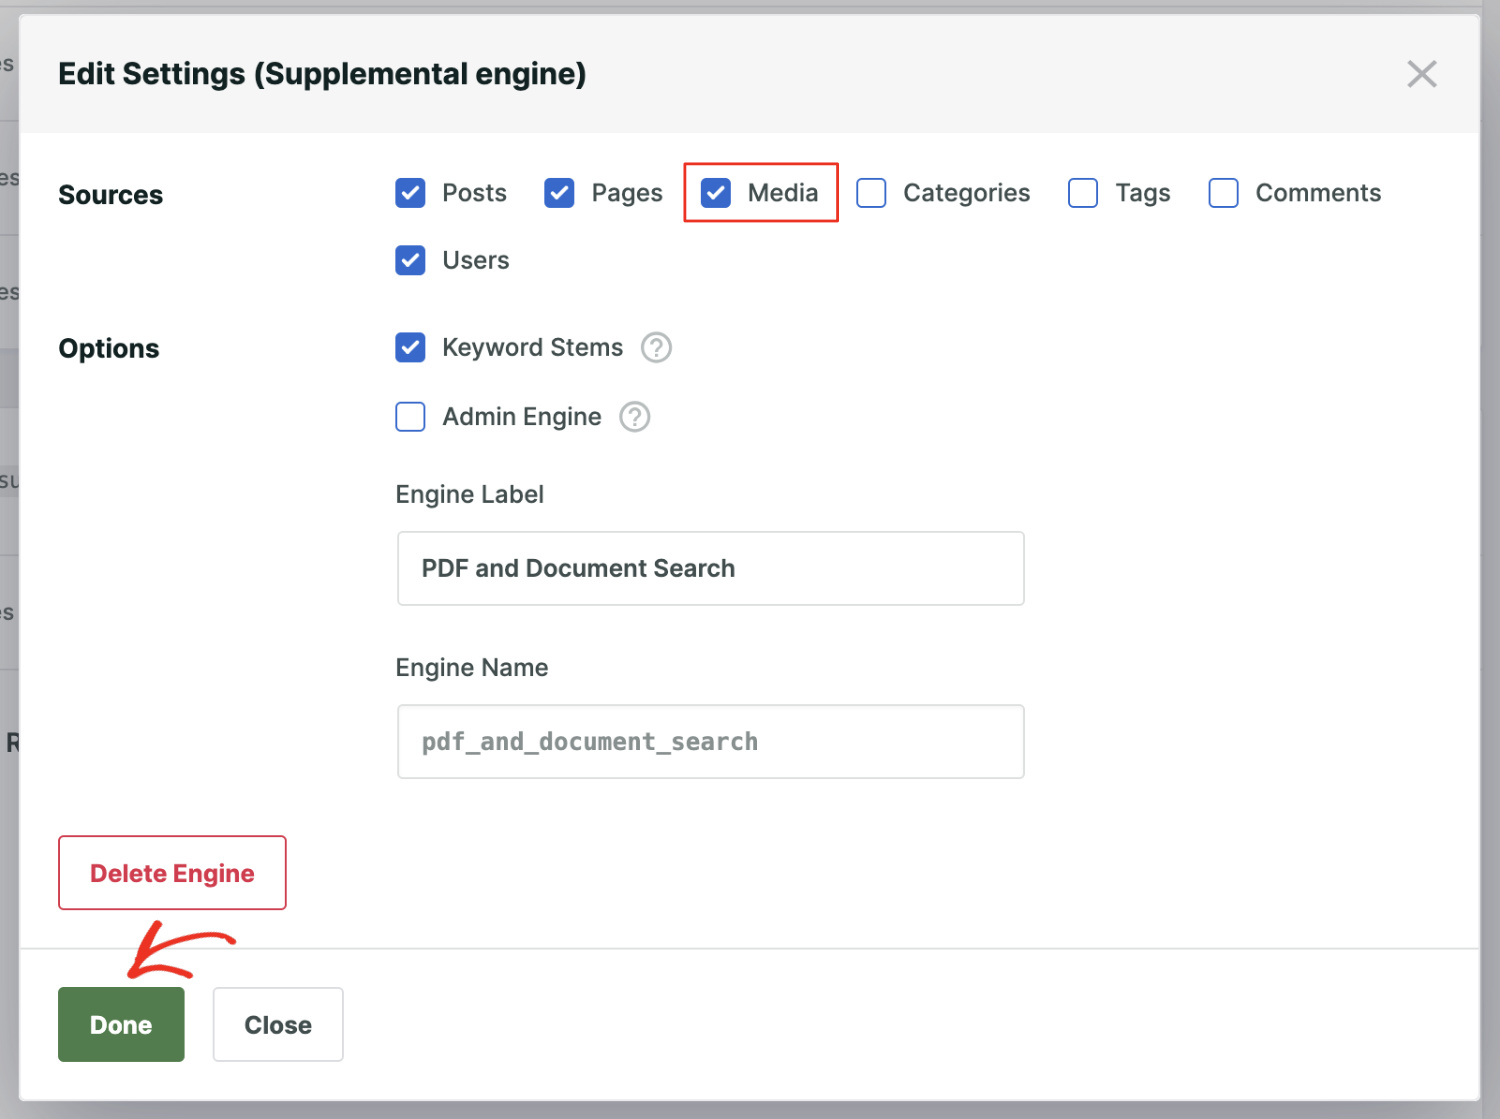This screenshot has height=1119, width=1500.
Task: Enable the Tags source
Action: [1083, 193]
